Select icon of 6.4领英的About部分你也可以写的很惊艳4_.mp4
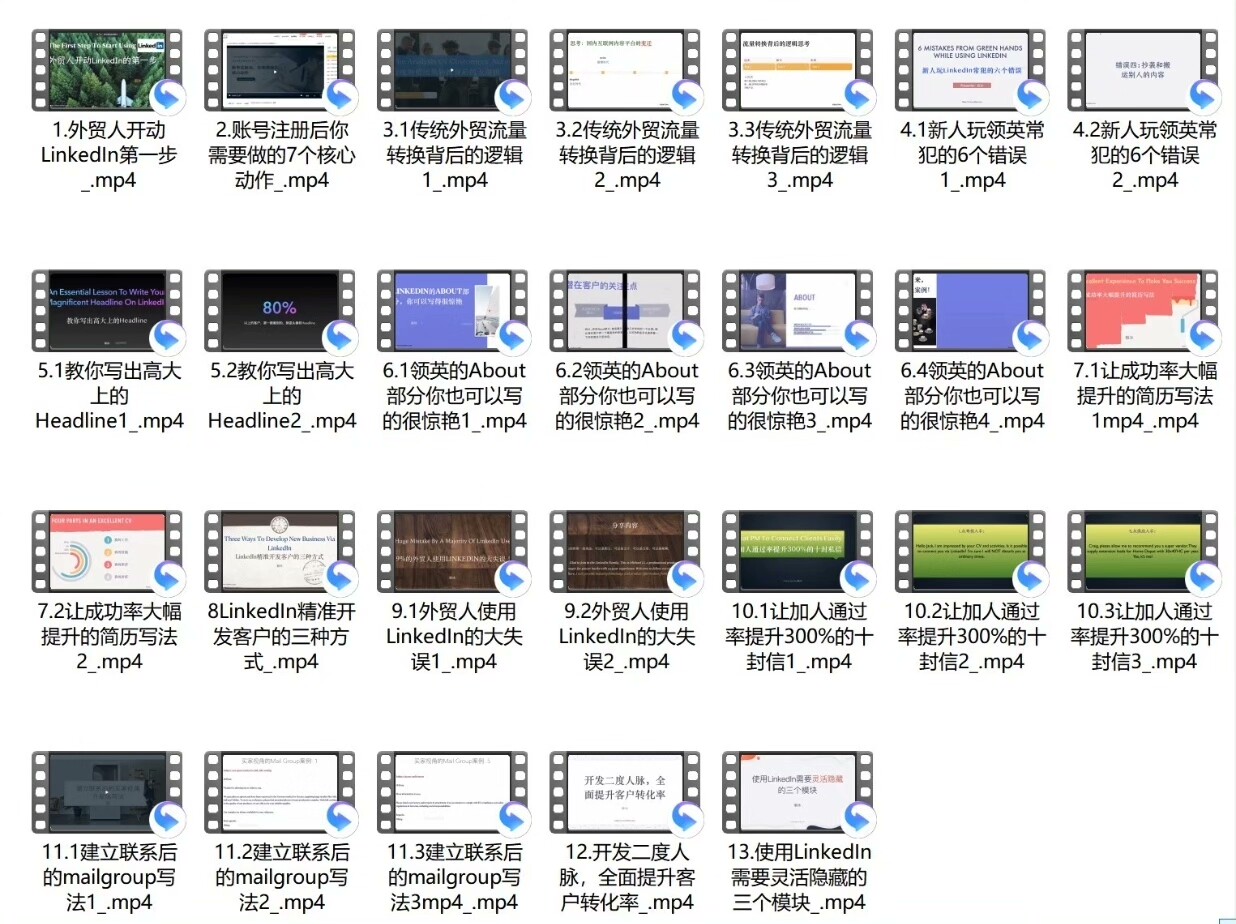The height and width of the screenshot is (924, 1236). click(x=971, y=310)
